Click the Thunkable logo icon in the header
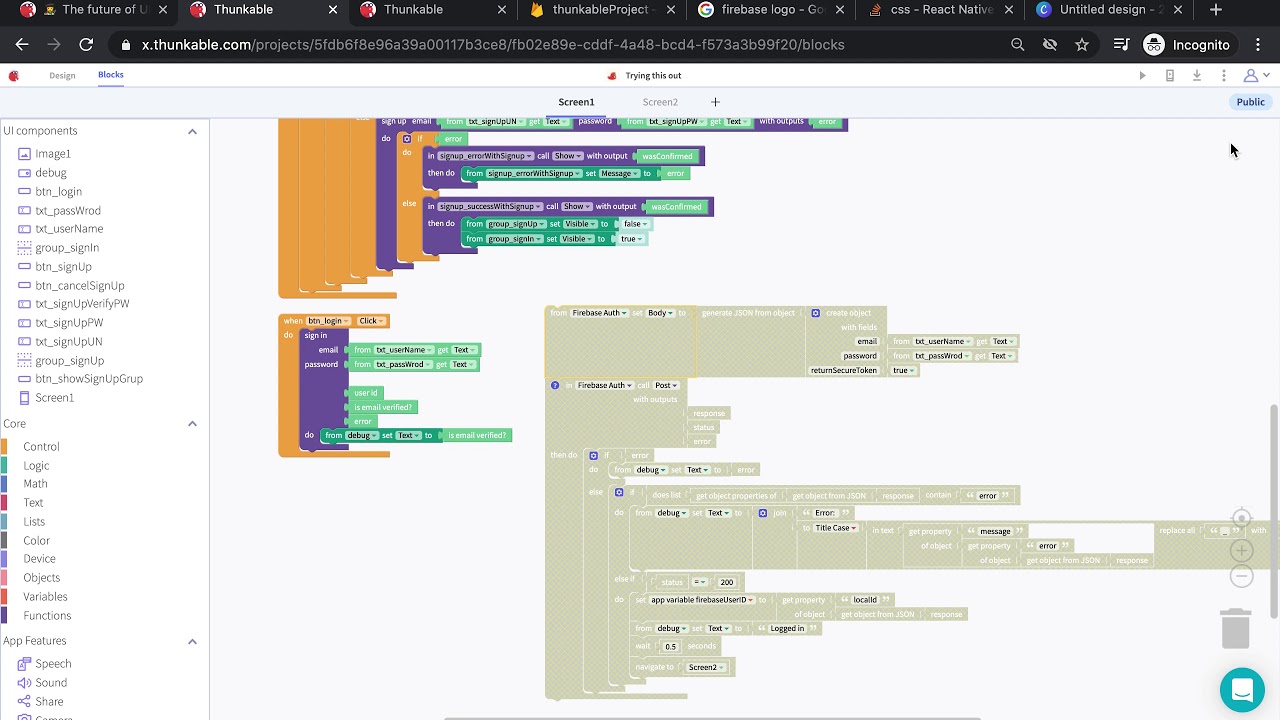Viewport: 1280px width, 720px height. coord(13,76)
